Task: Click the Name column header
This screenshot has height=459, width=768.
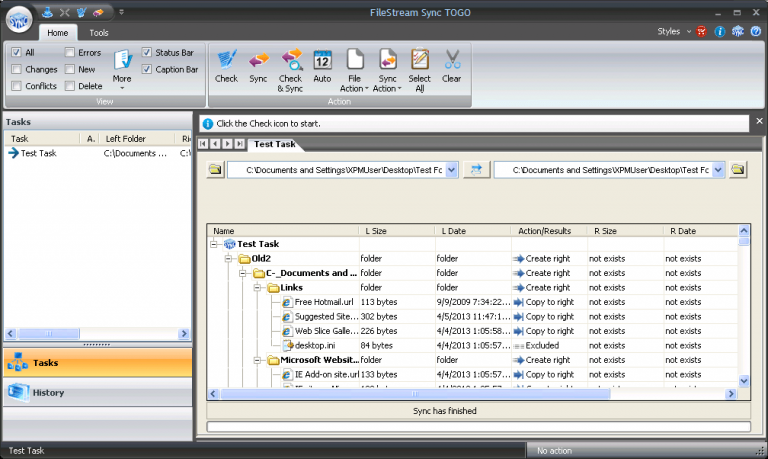Action: click(283, 231)
